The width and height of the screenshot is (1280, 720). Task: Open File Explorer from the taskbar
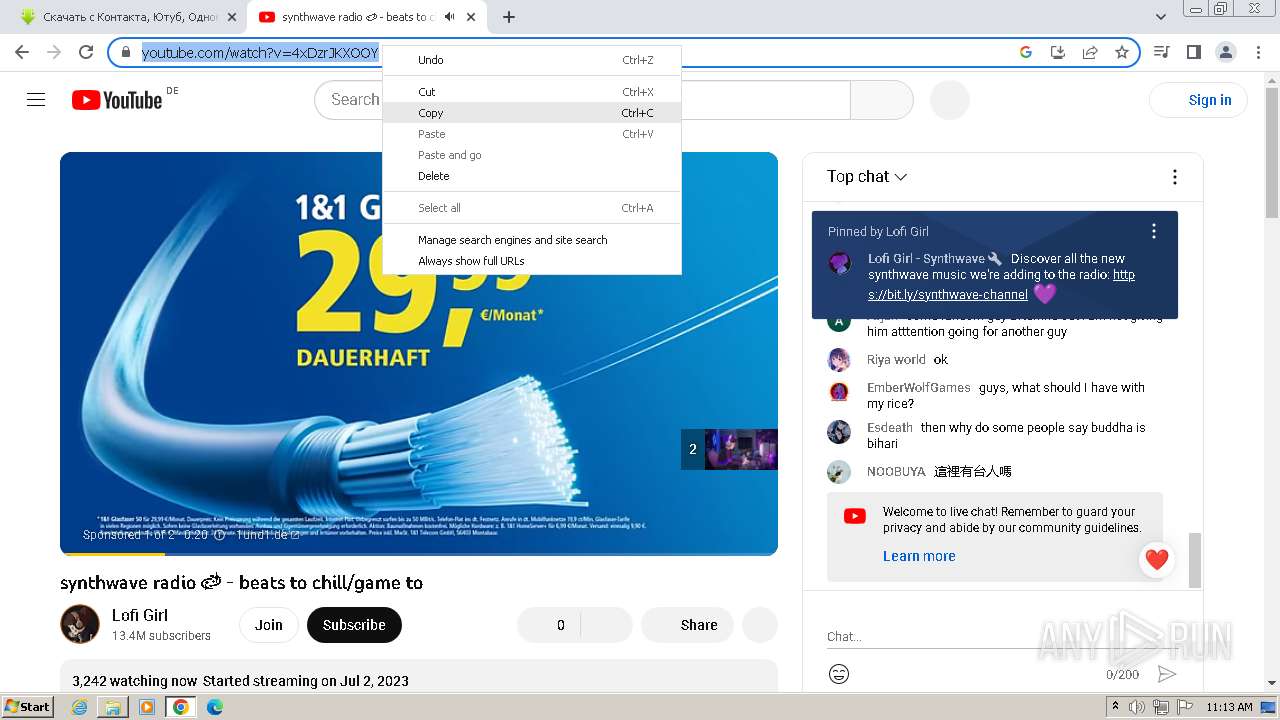click(113, 707)
